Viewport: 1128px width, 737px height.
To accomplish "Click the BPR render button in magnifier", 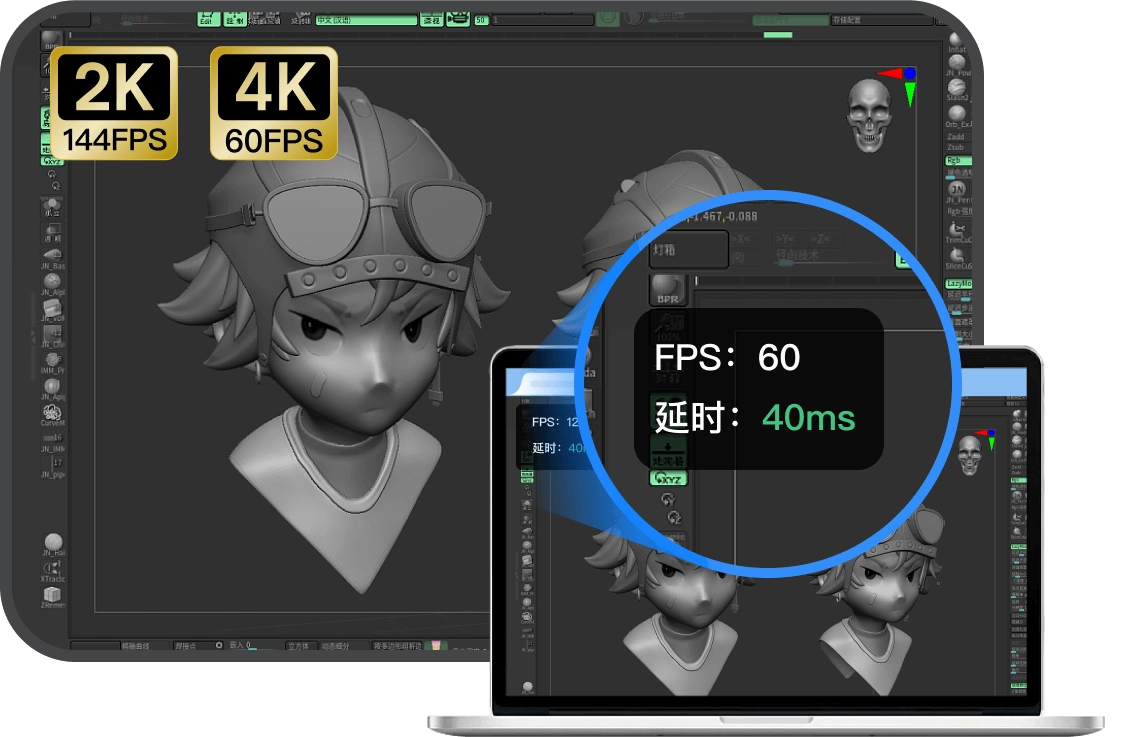I will (x=668, y=290).
